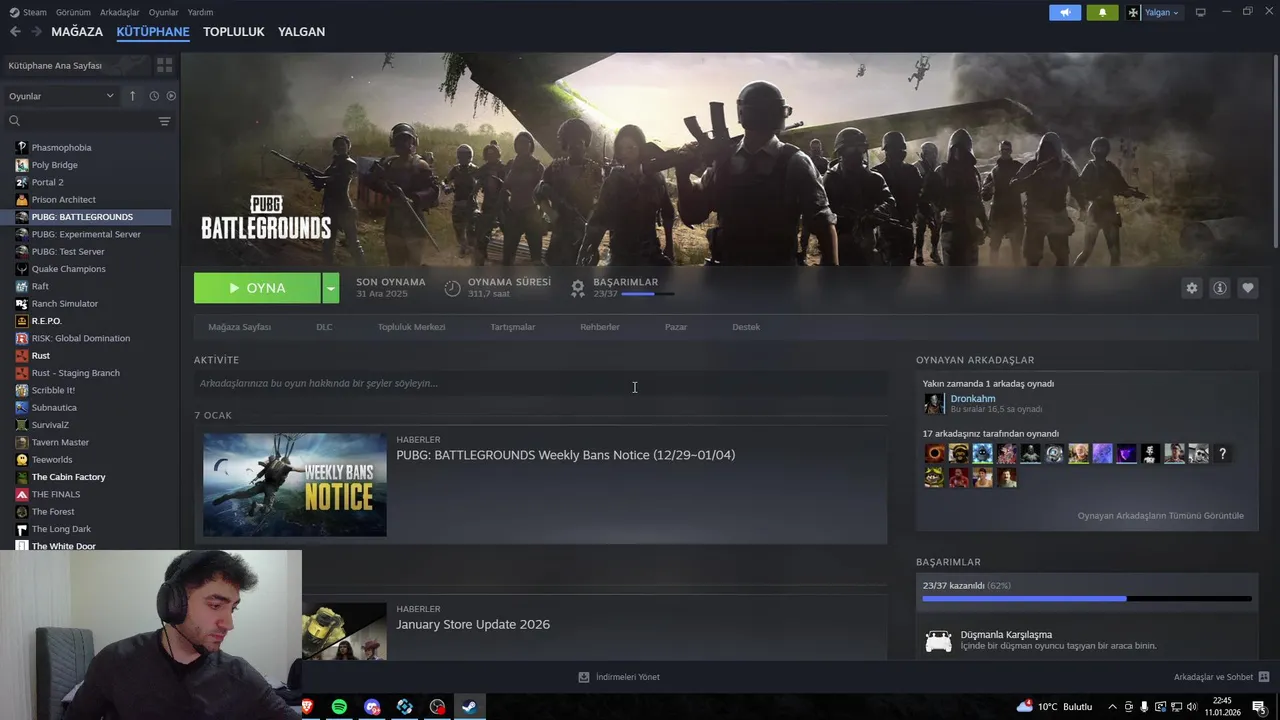
Task: Click the activity comment input field
Action: (540, 383)
